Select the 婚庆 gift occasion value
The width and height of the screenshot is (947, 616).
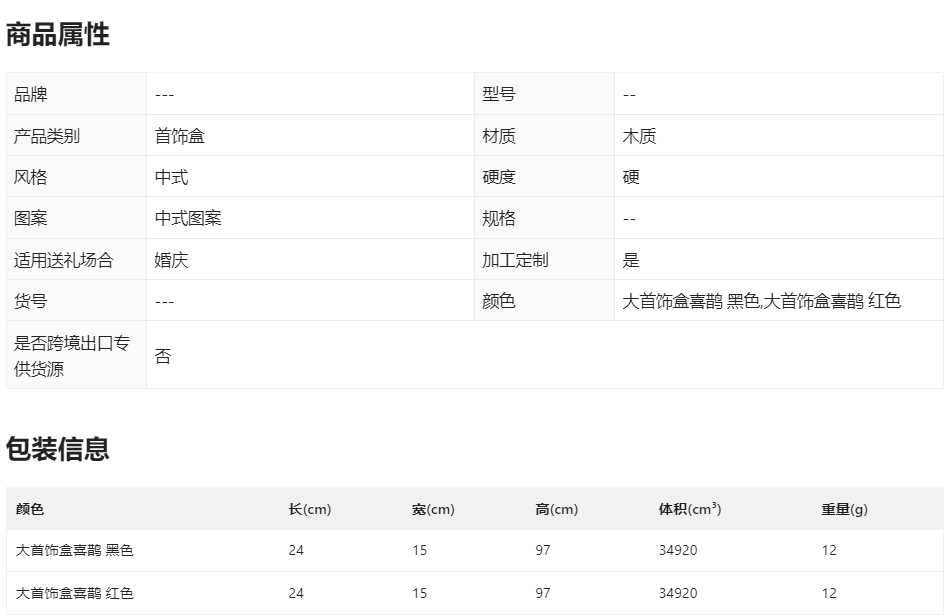(x=171, y=260)
